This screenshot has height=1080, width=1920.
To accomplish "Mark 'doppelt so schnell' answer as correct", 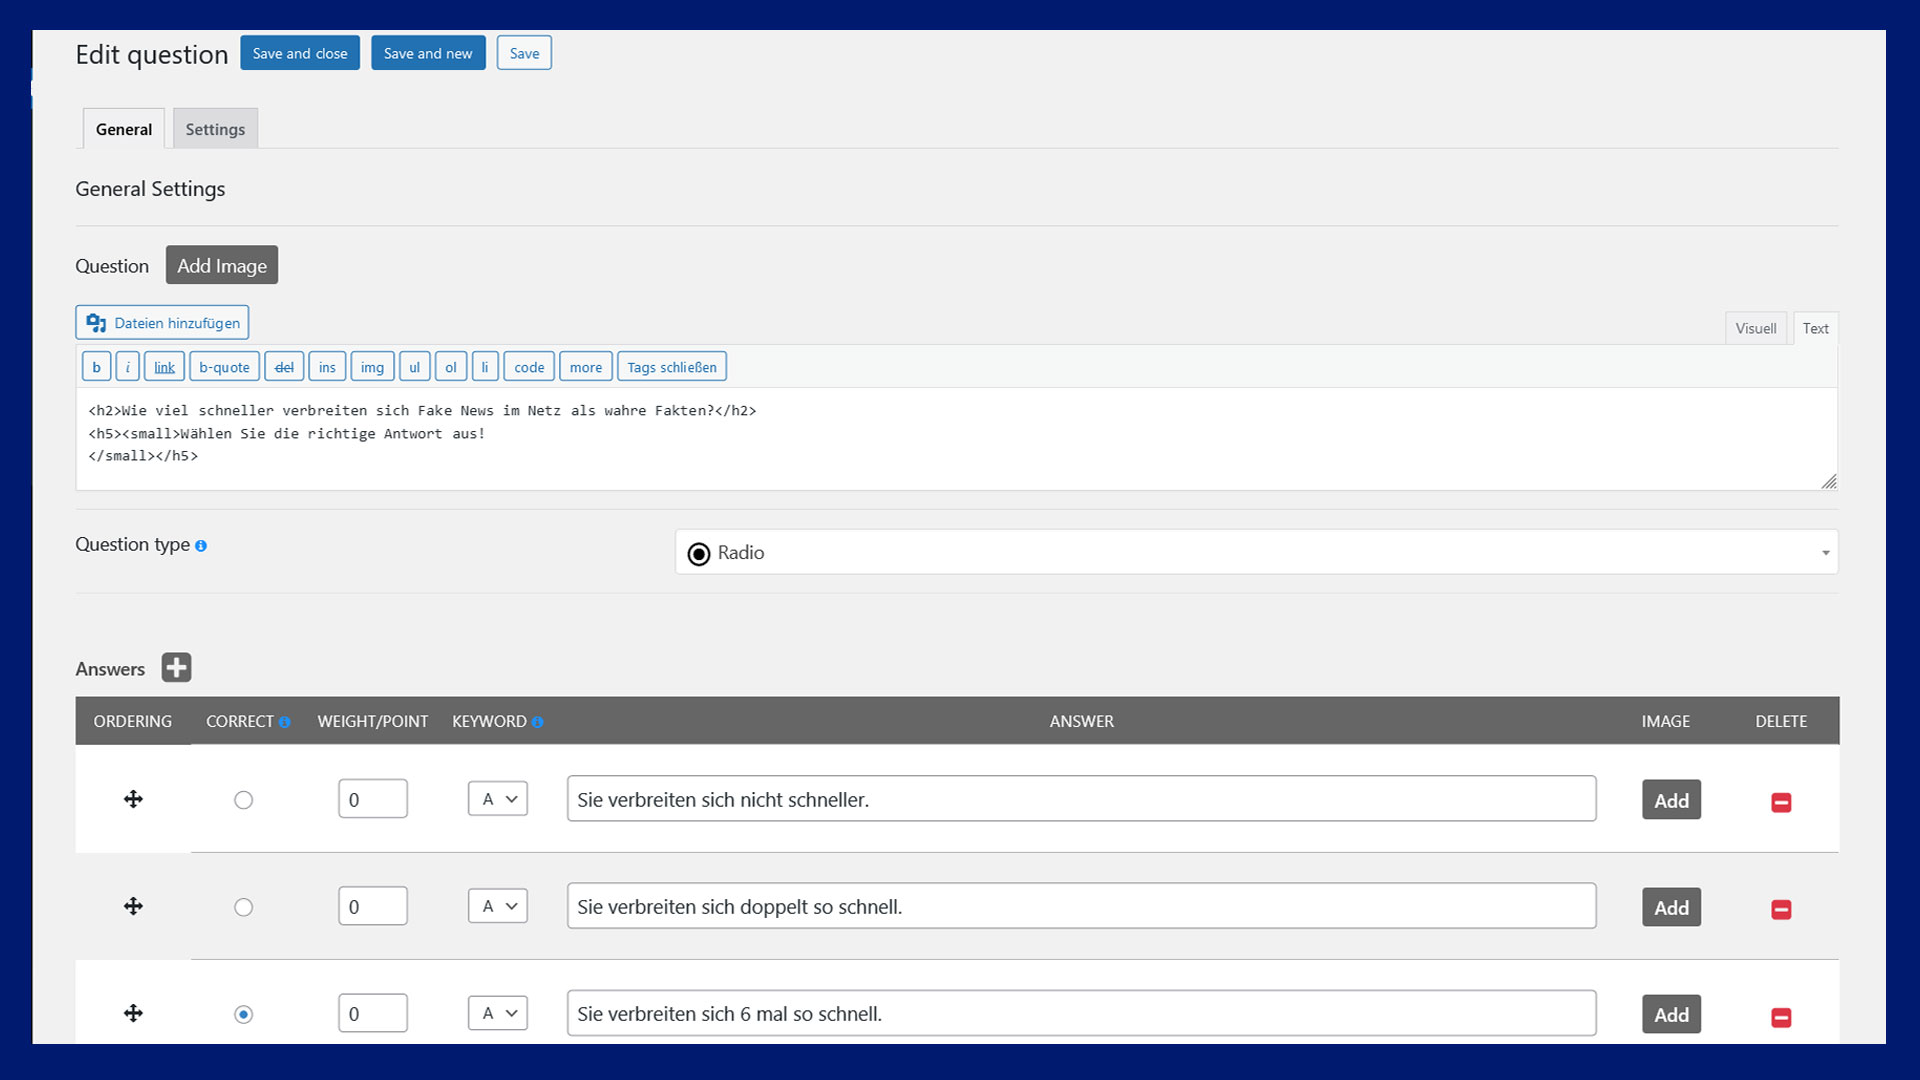I will pos(243,907).
